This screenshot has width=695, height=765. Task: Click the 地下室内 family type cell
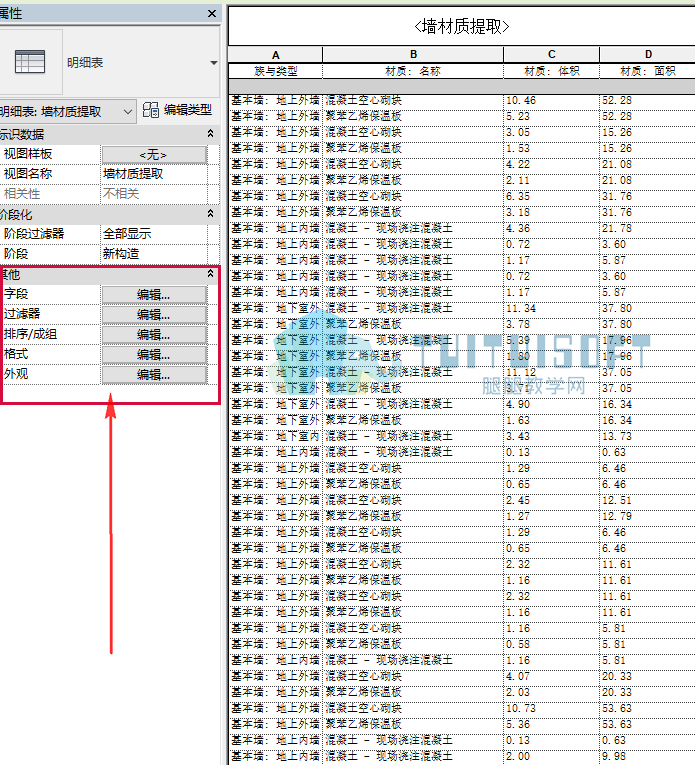click(276, 436)
